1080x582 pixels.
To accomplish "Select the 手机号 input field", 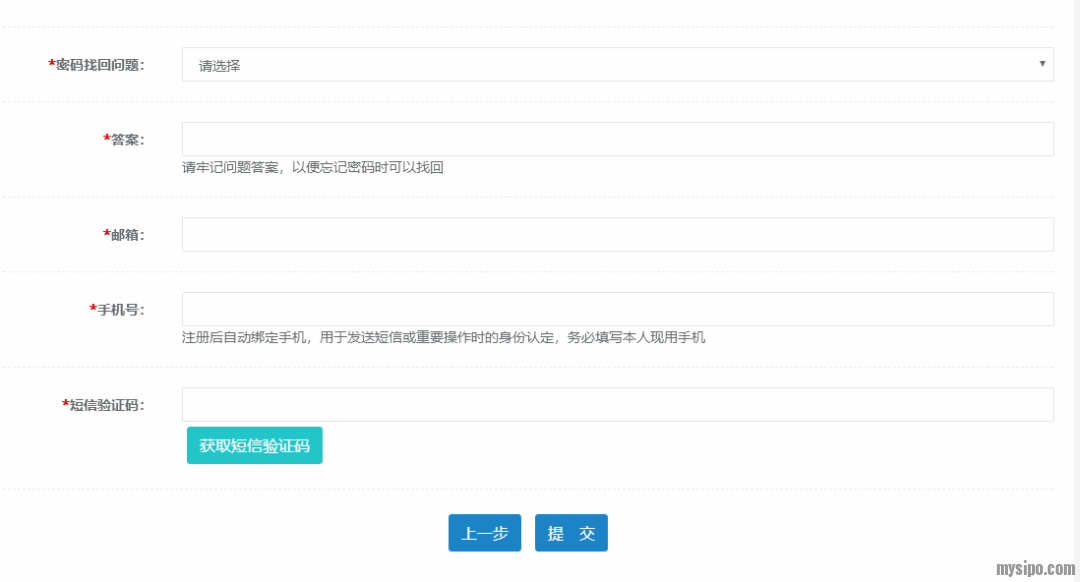I will (617, 309).
